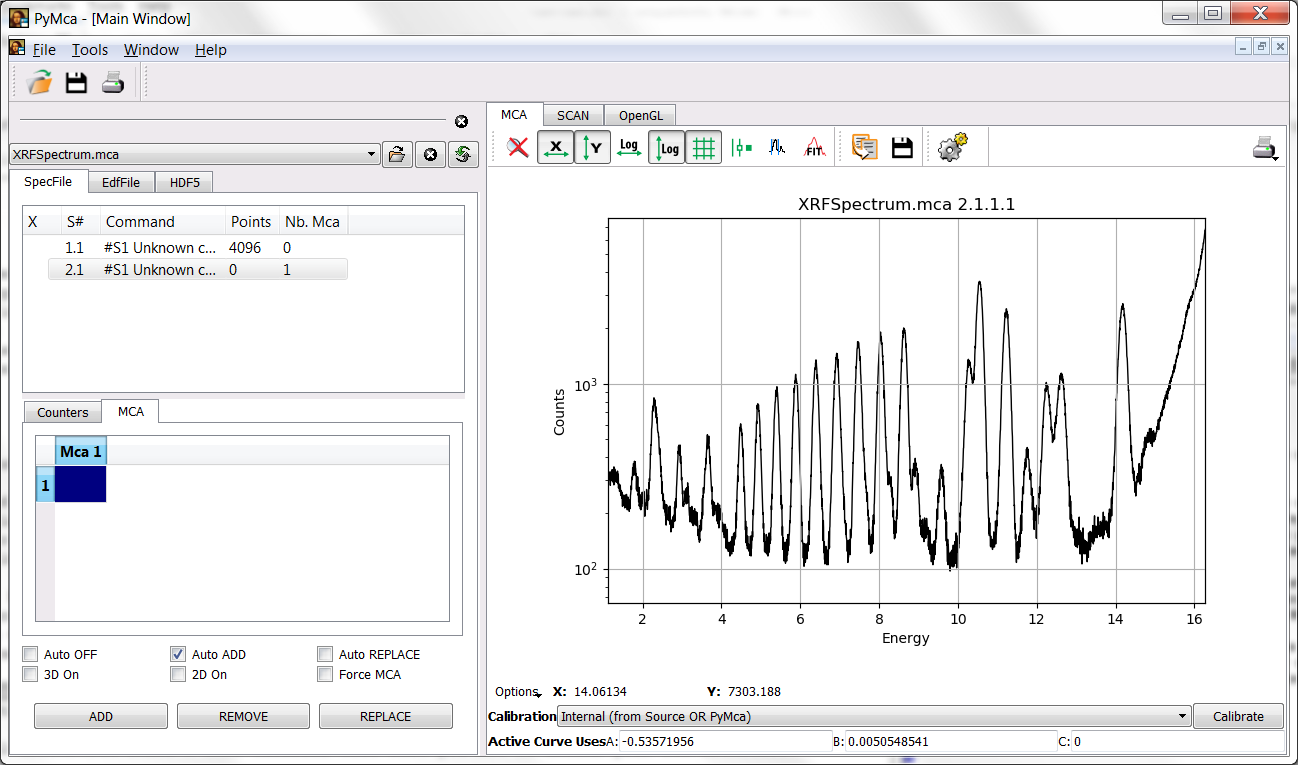1298x765 pixels.
Task: Click the peak search icon
Action: click(778, 148)
